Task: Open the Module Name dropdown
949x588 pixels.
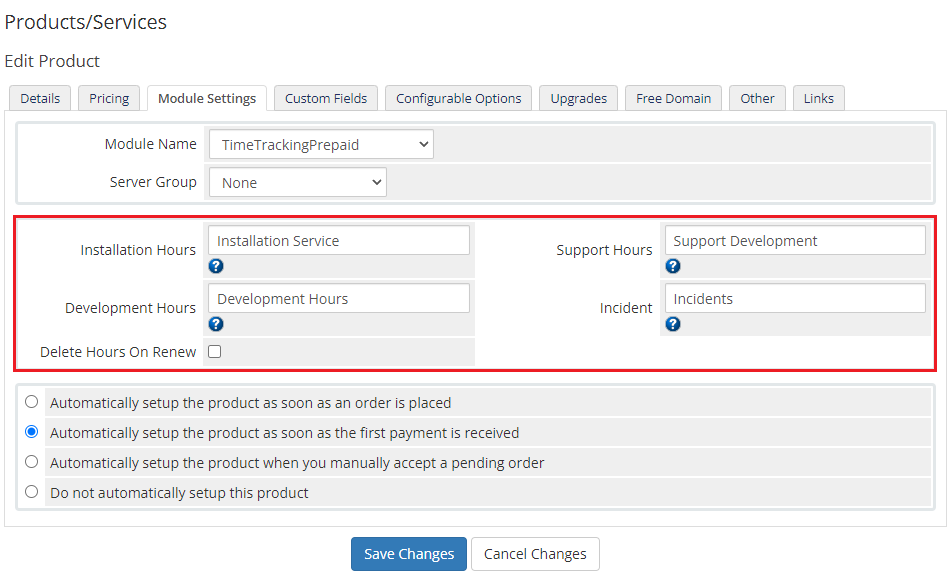Action: click(x=321, y=145)
